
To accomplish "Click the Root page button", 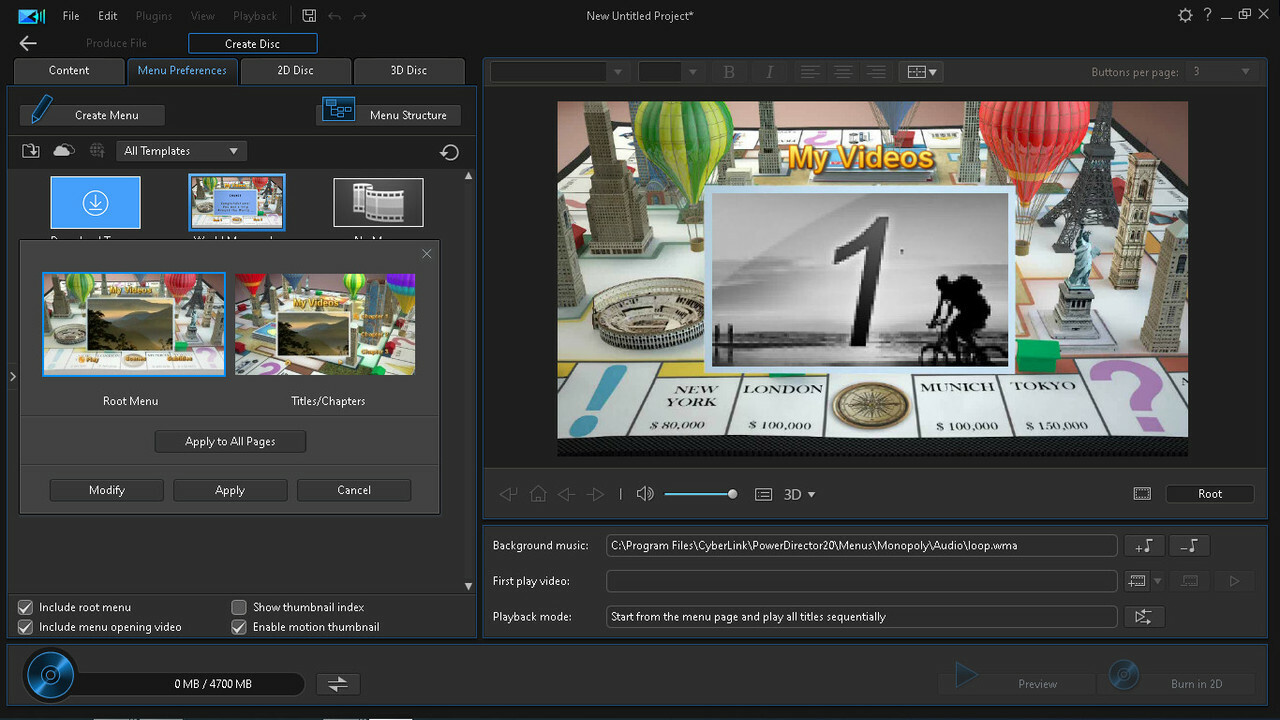I will pyautogui.click(x=1210, y=494).
